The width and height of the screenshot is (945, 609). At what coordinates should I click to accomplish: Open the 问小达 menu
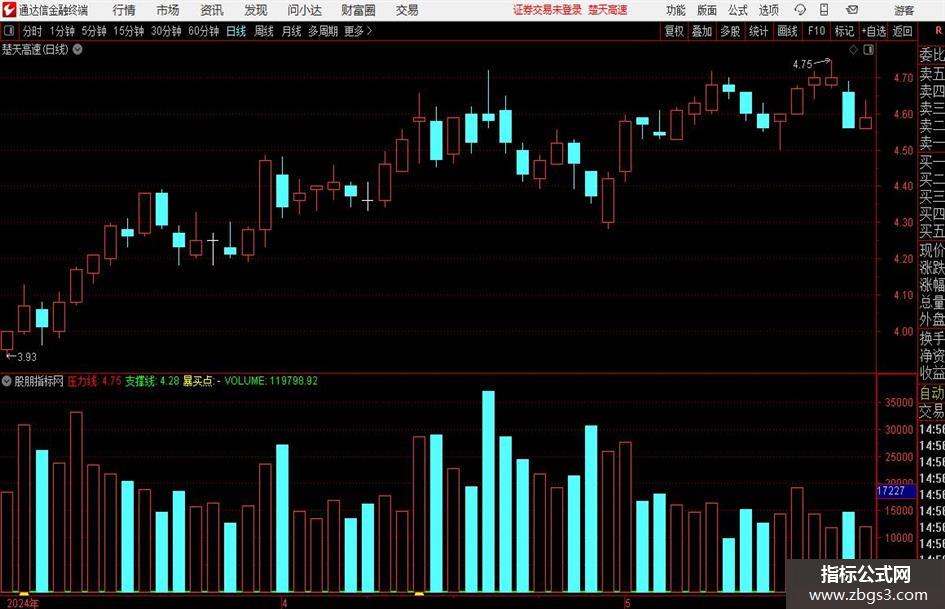tap(304, 10)
